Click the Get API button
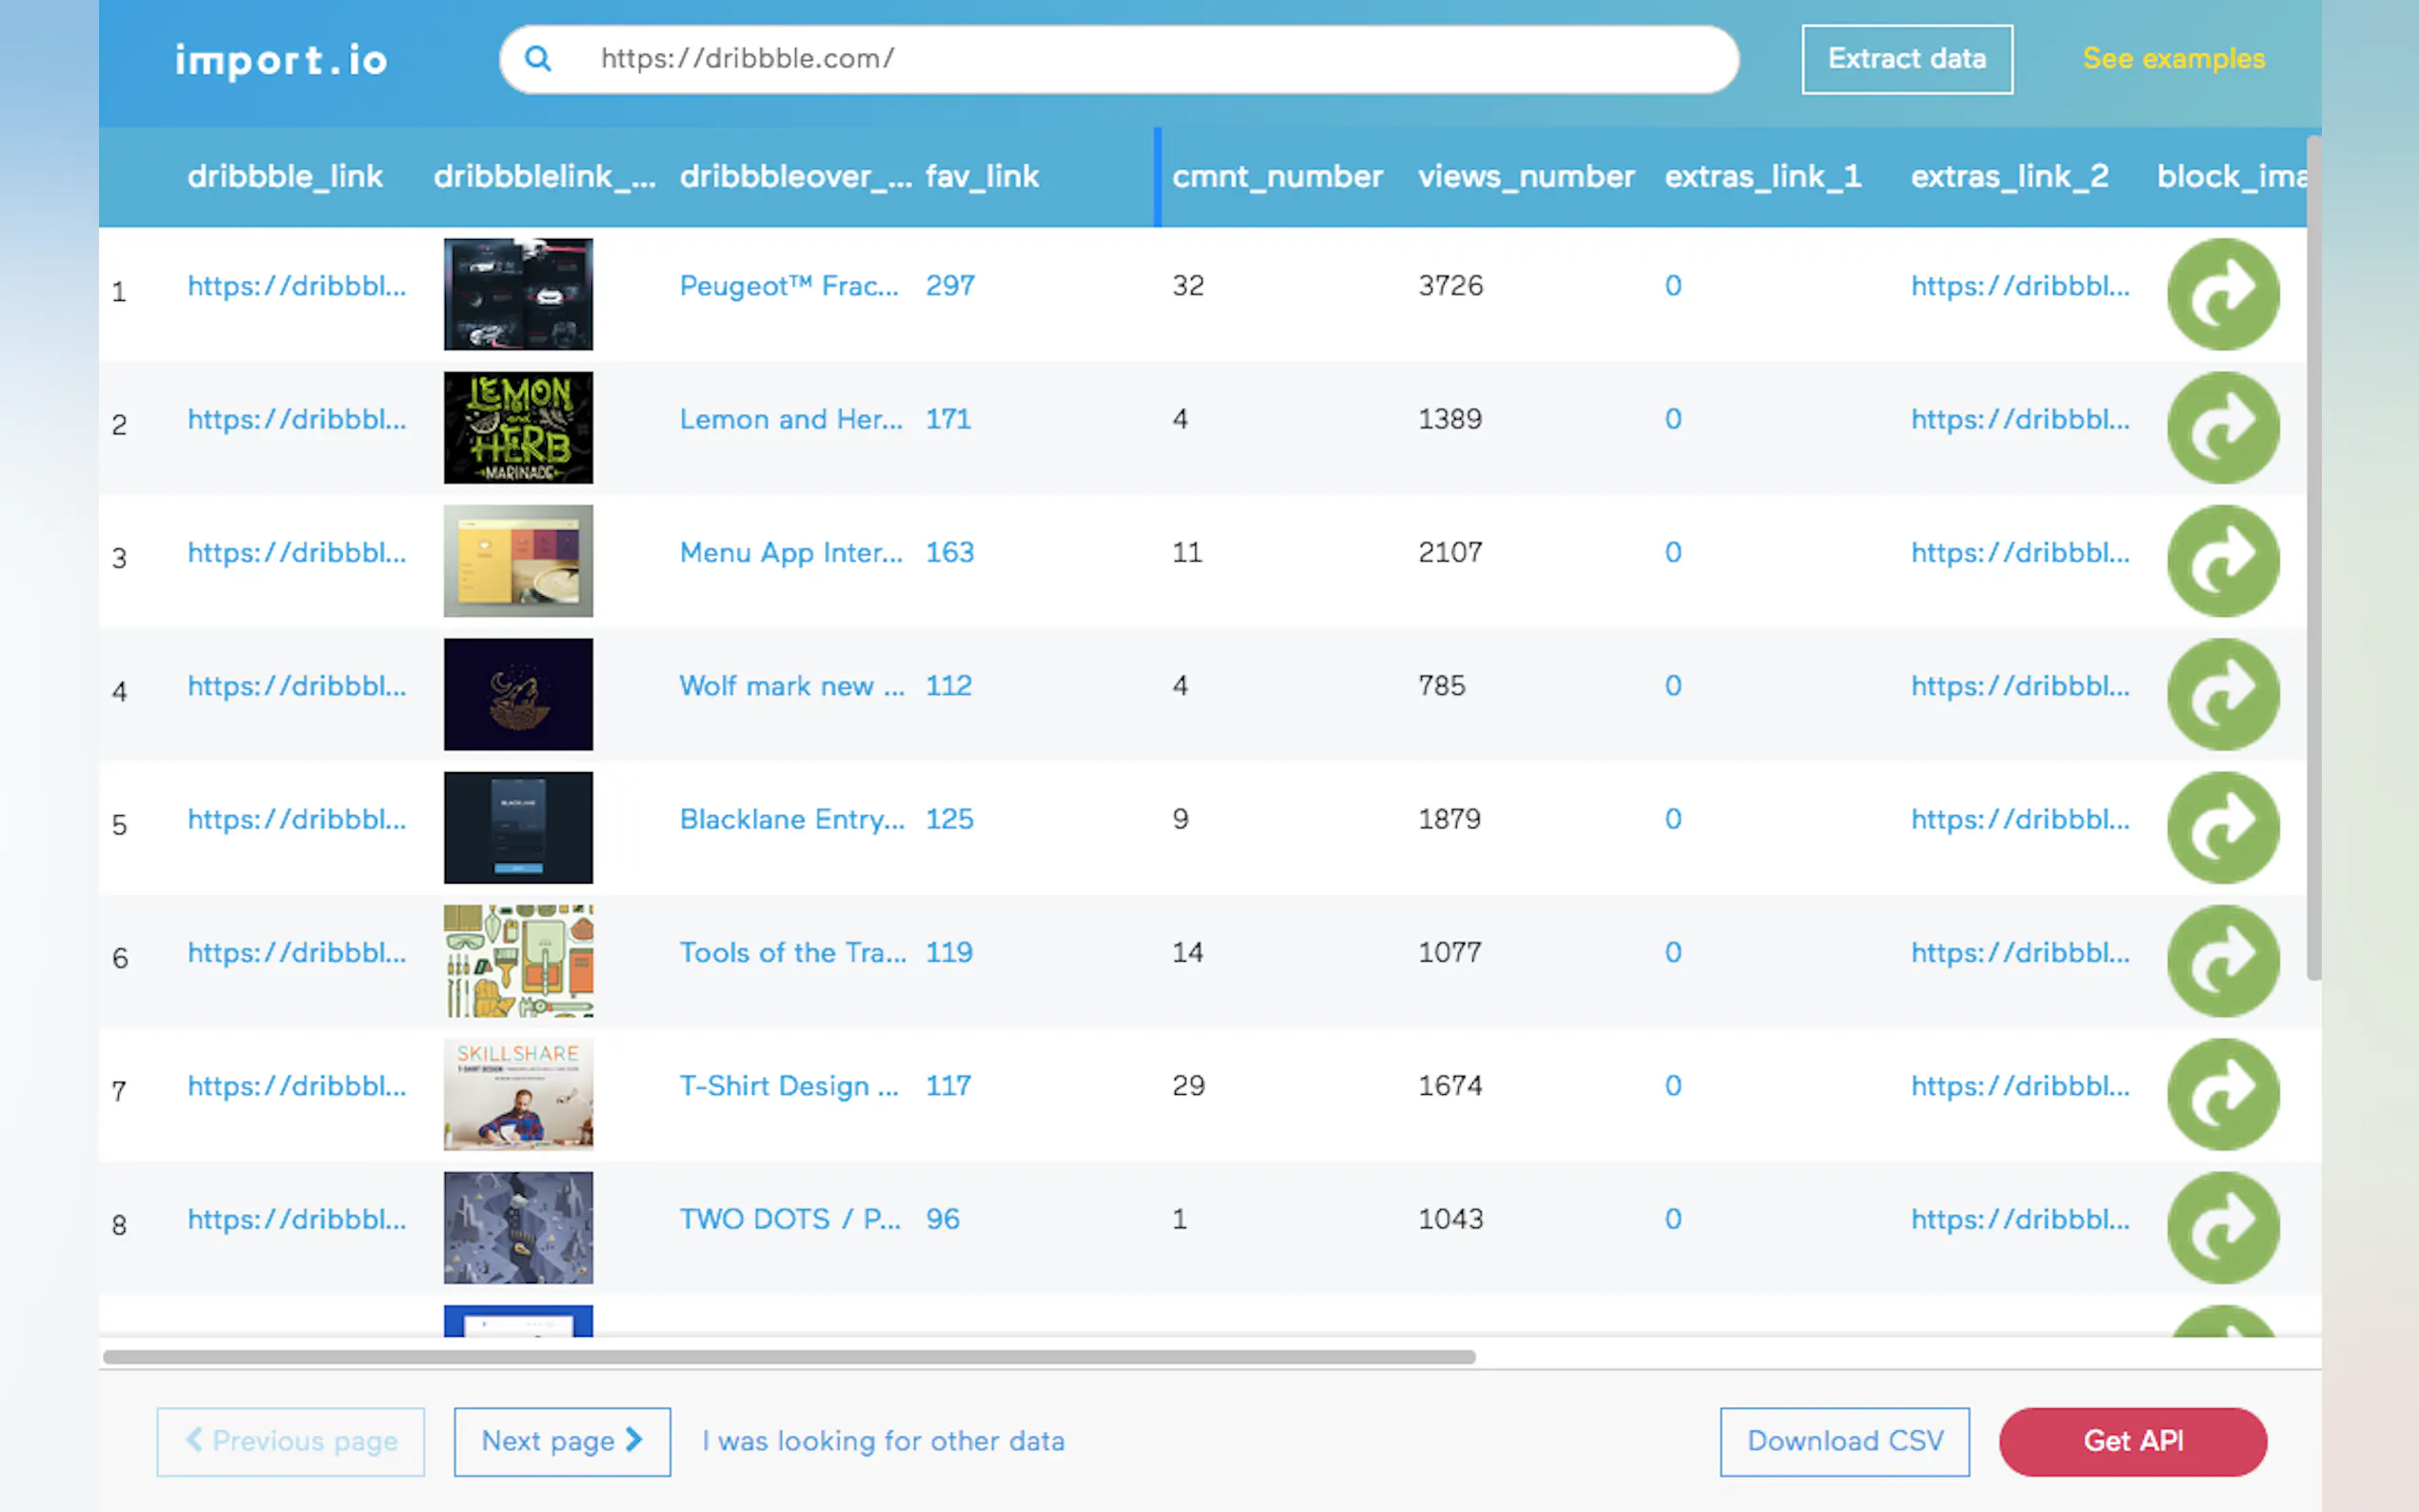The height and width of the screenshot is (1512, 2419). 2133,1441
